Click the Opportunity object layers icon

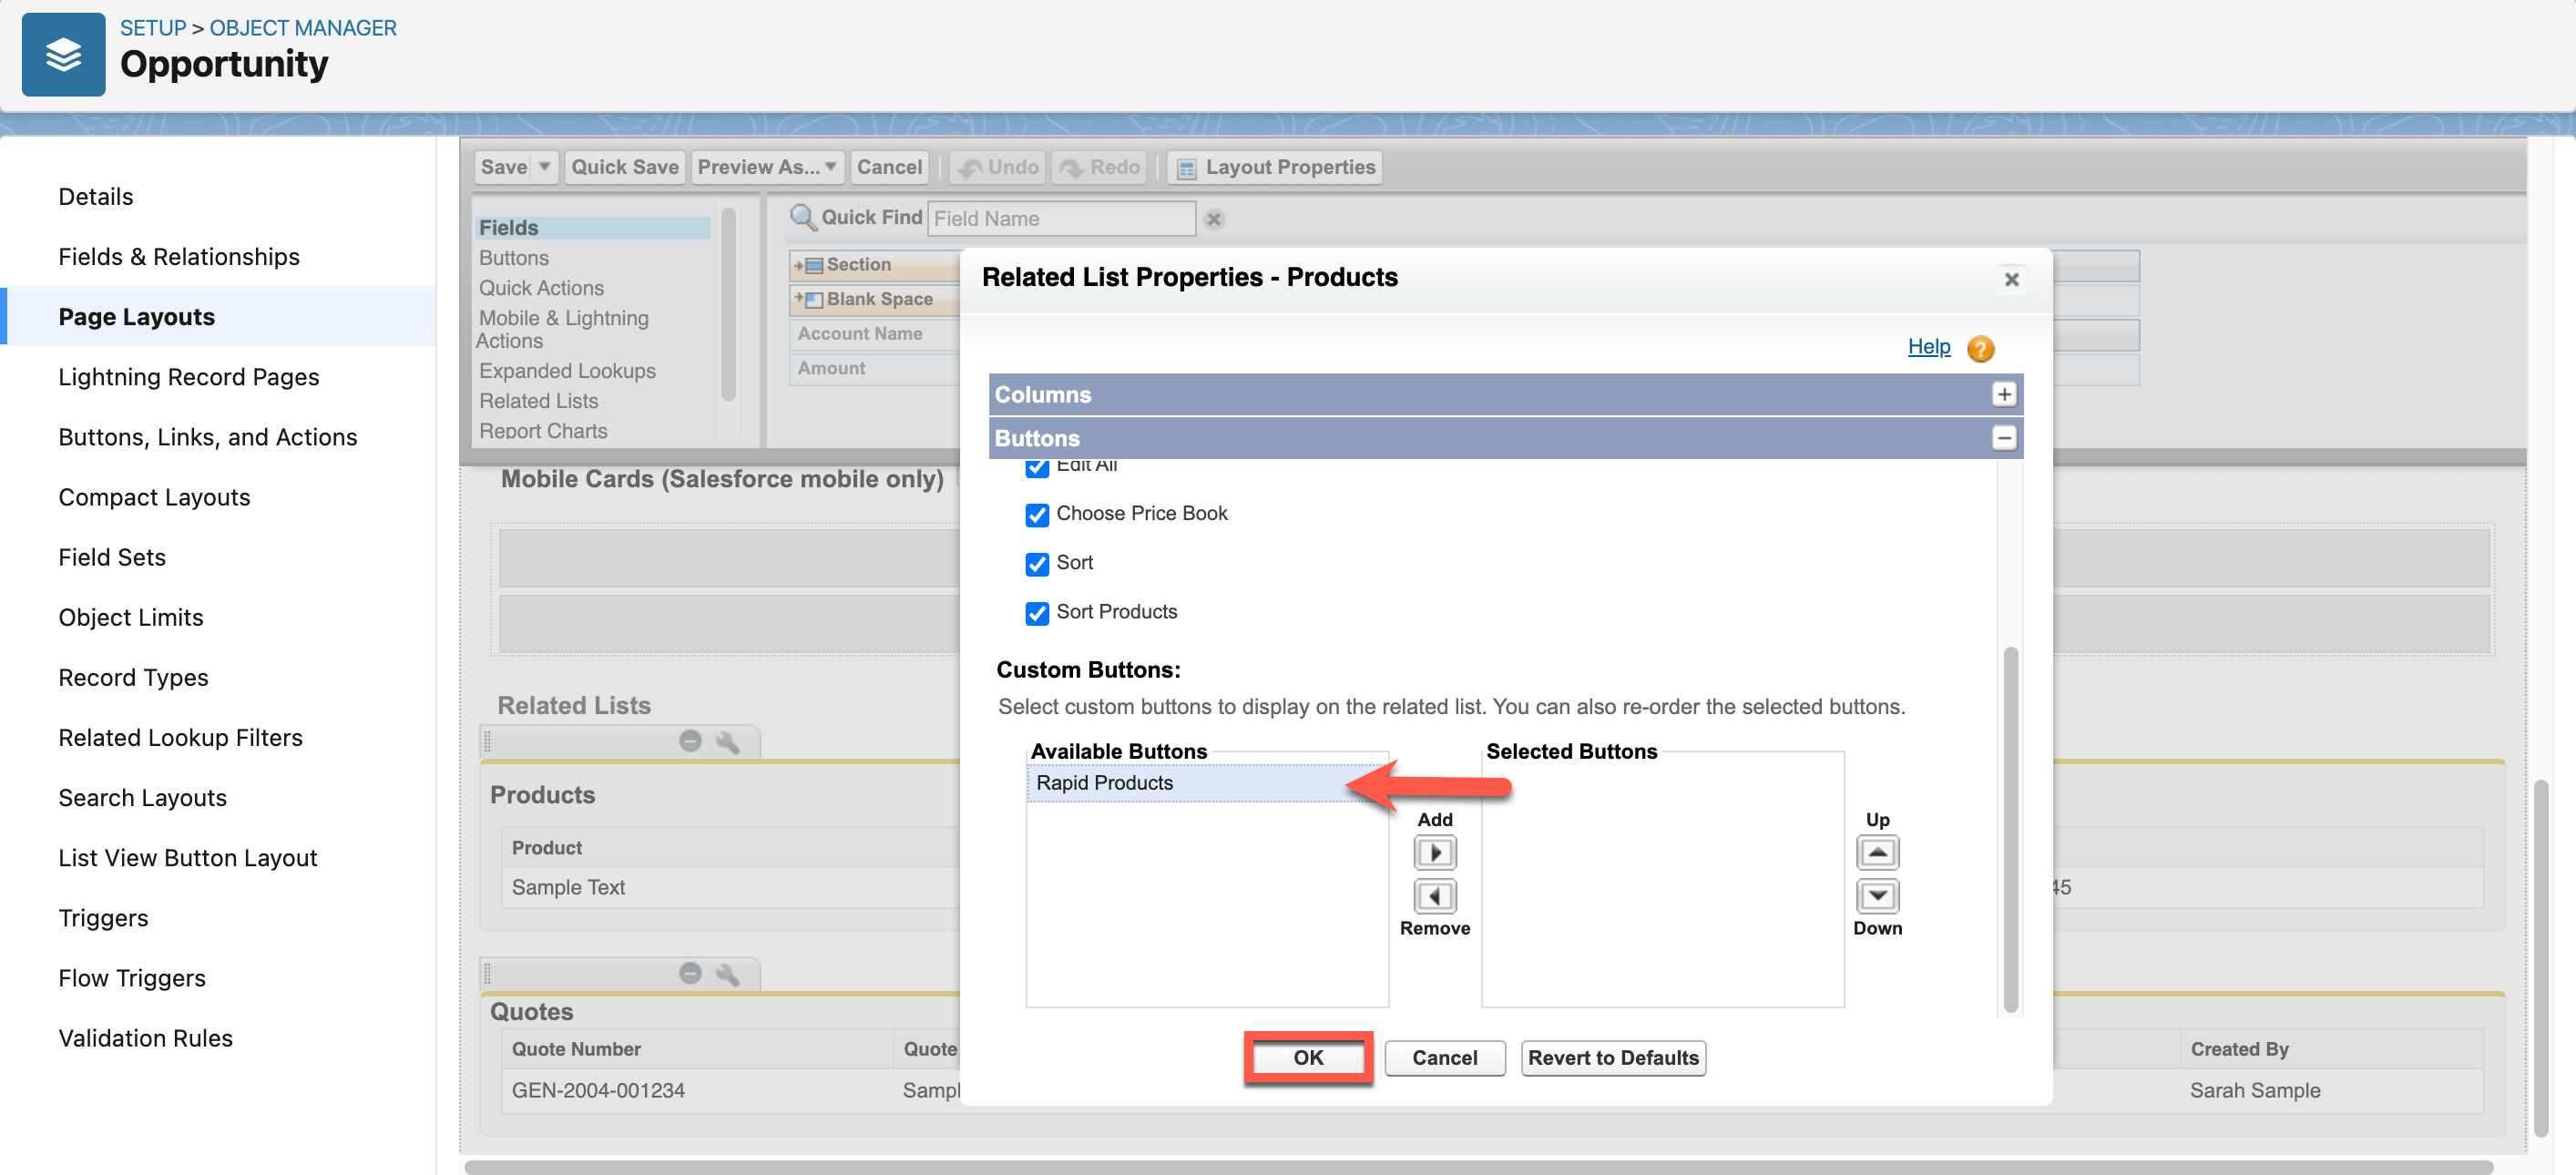[x=63, y=54]
